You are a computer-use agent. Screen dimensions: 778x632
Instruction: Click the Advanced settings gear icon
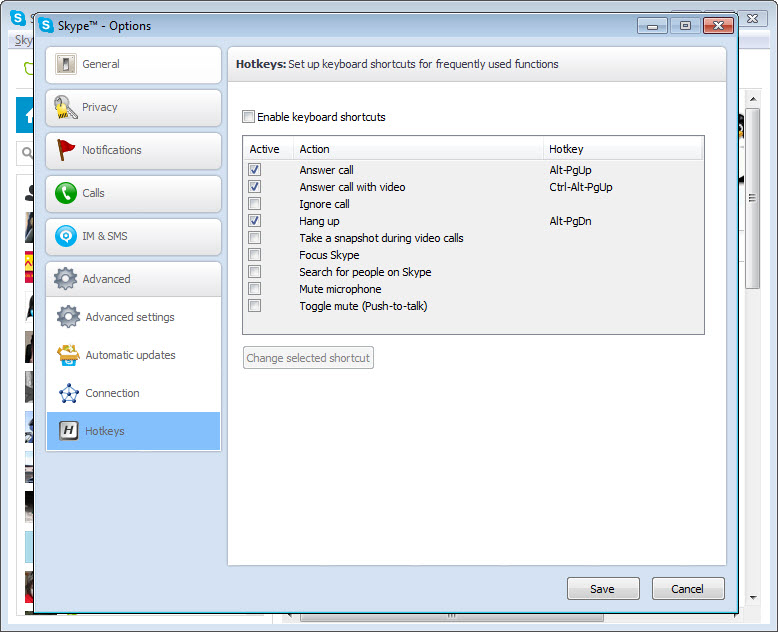coord(68,316)
